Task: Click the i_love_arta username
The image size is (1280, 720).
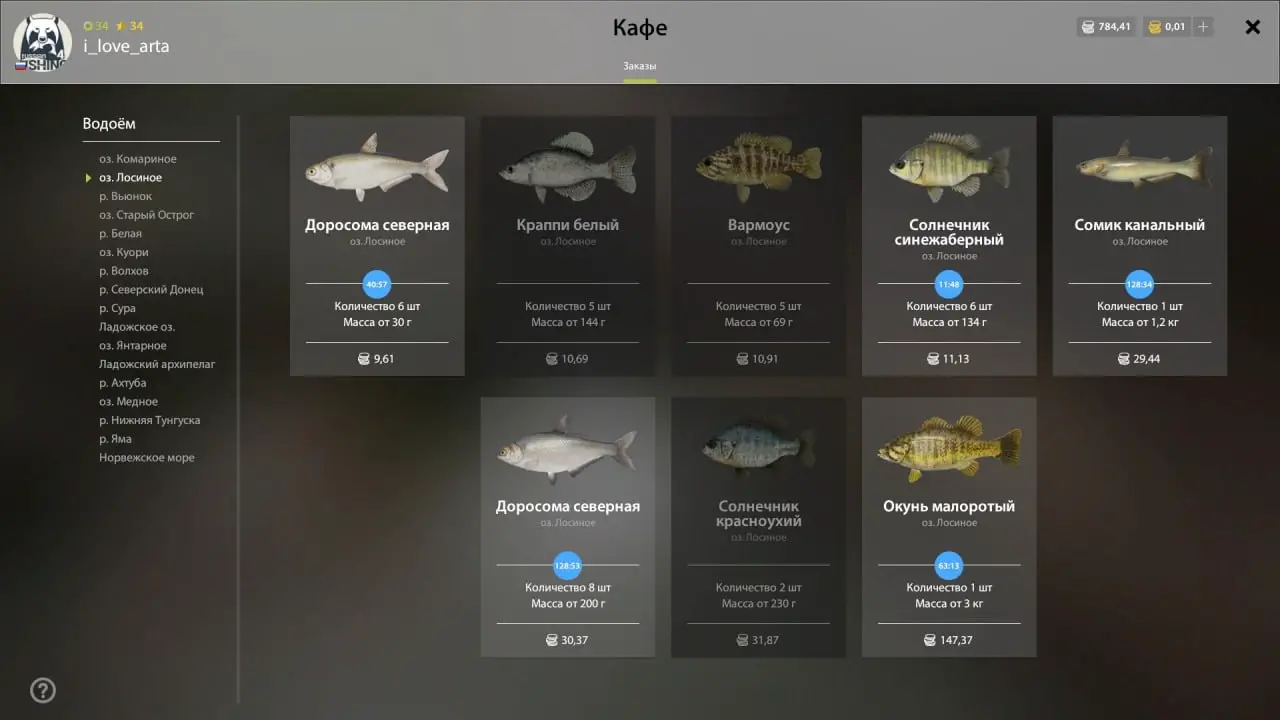Action: coord(126,46)
